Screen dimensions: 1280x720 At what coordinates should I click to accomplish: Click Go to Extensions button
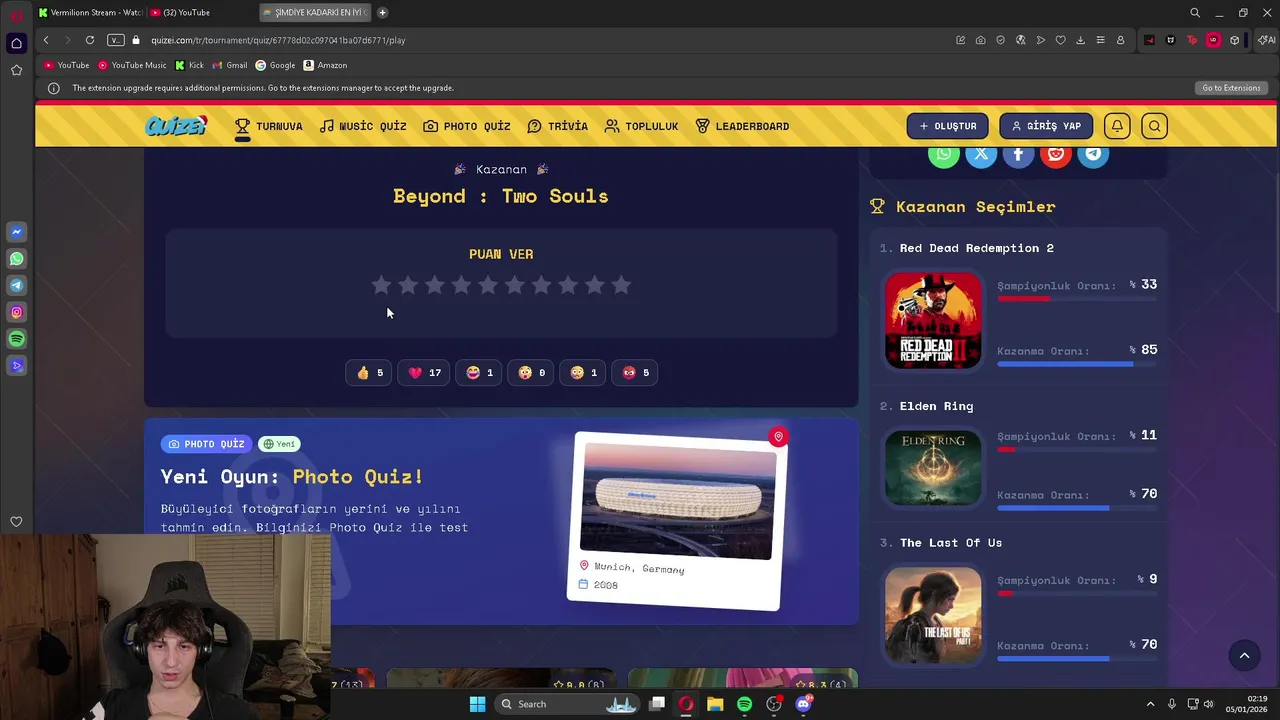pos(1231,88)
